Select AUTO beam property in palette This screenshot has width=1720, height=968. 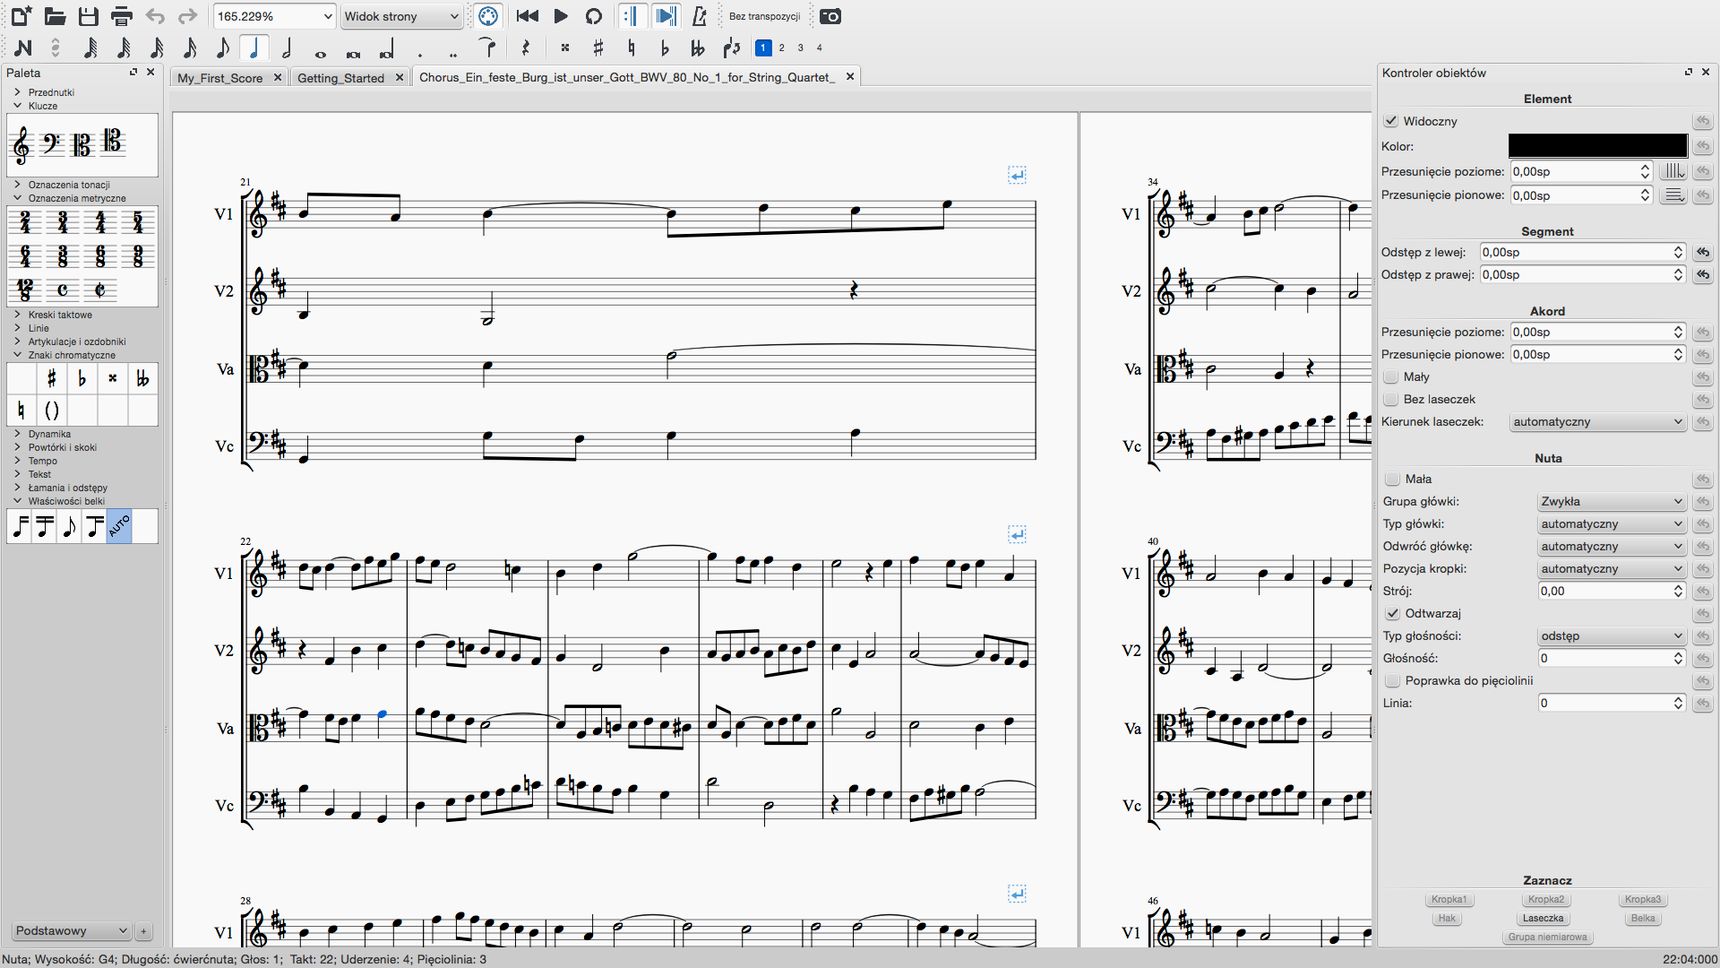click(118, 525)
